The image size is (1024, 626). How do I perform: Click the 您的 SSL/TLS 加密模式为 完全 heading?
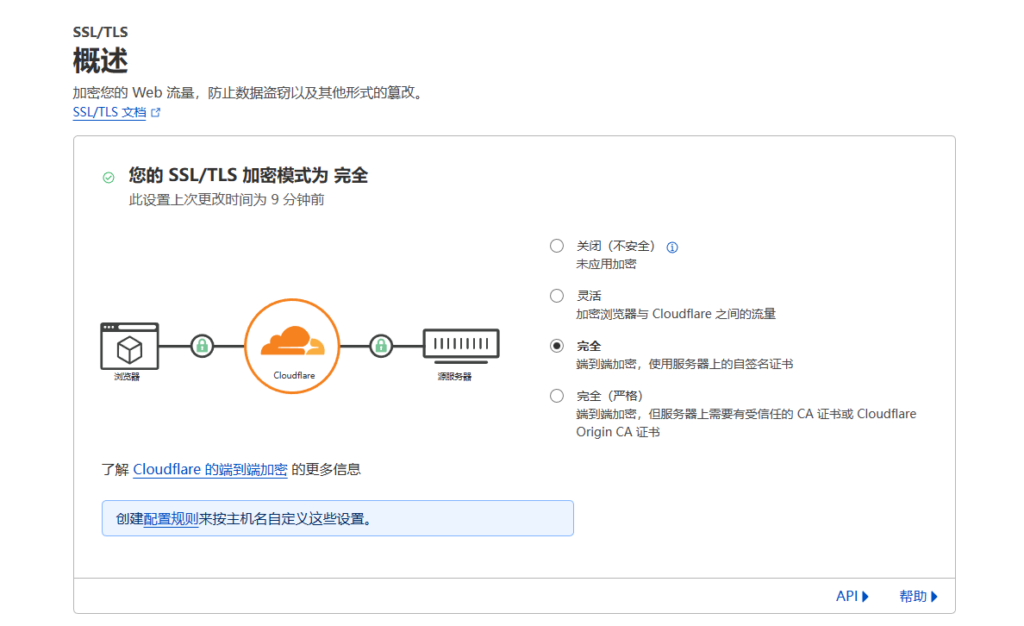[x=248, y=176]
